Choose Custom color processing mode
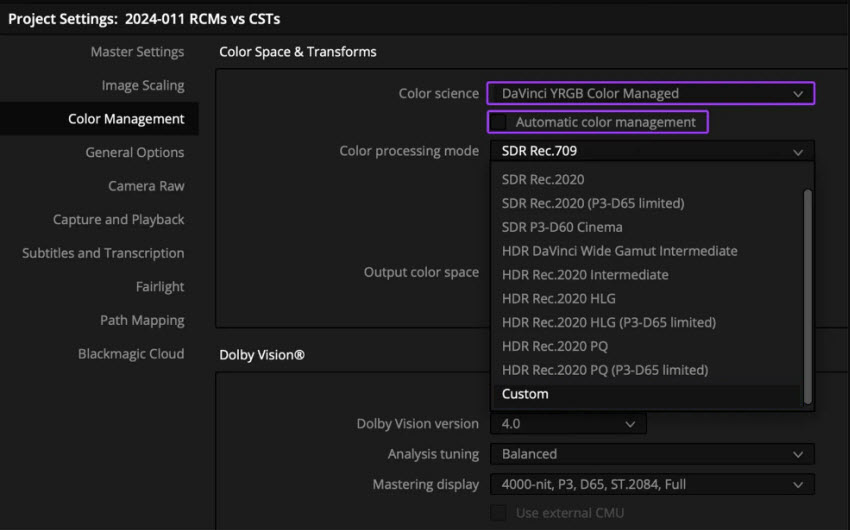This screenshot has width=850, height=530. (647, 394)
